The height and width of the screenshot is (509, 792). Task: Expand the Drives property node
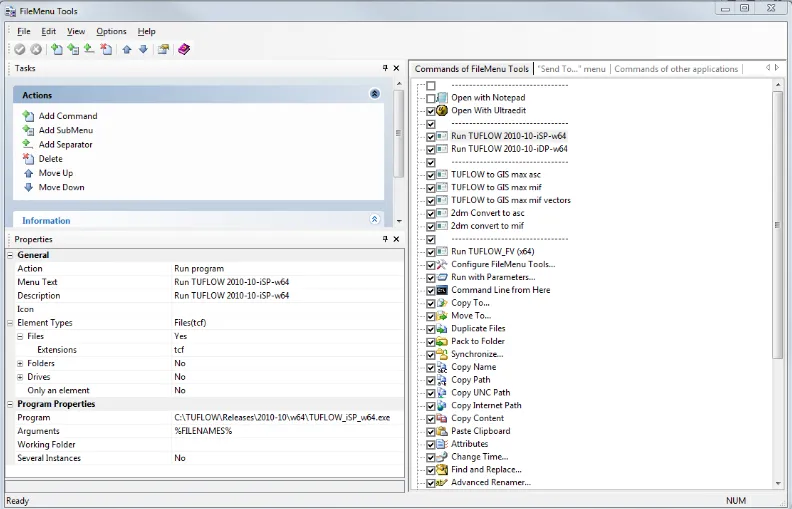click(20, 377)
